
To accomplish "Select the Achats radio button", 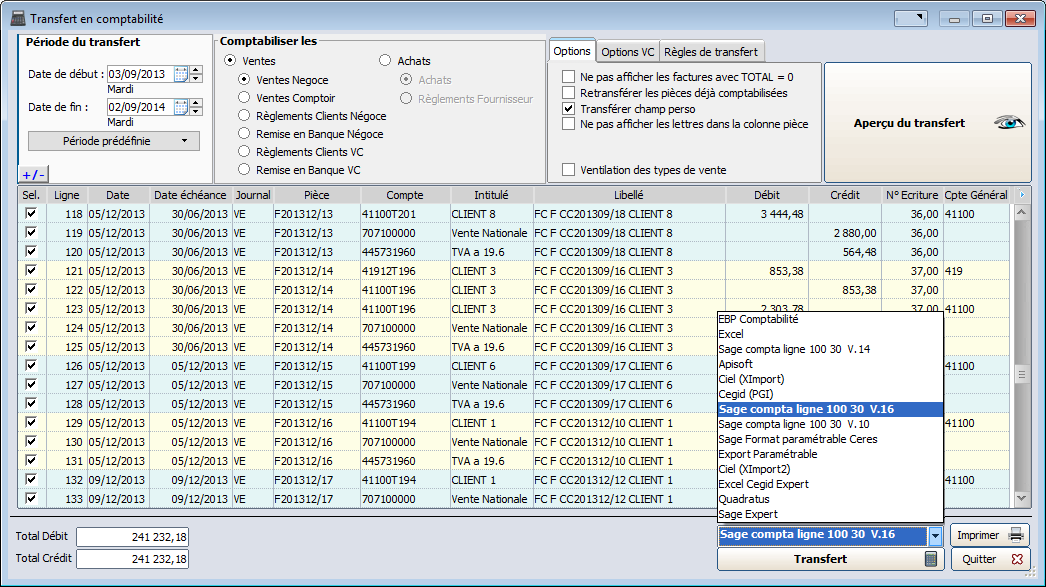I will tap(385, 61).
